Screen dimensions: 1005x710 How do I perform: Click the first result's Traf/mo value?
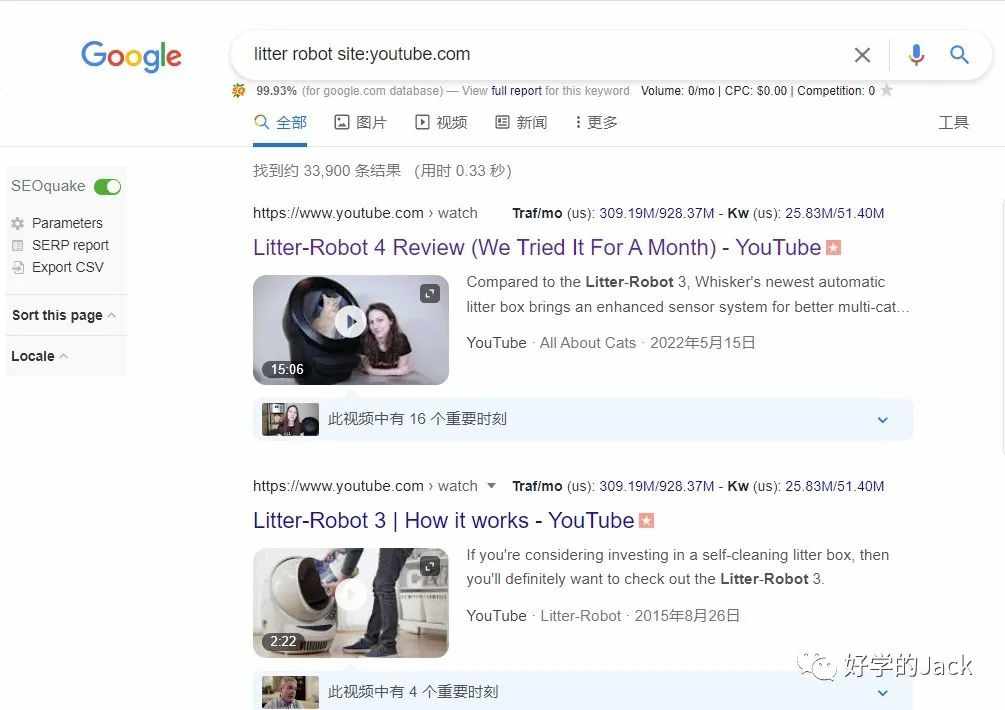click(x=656, y=213)
